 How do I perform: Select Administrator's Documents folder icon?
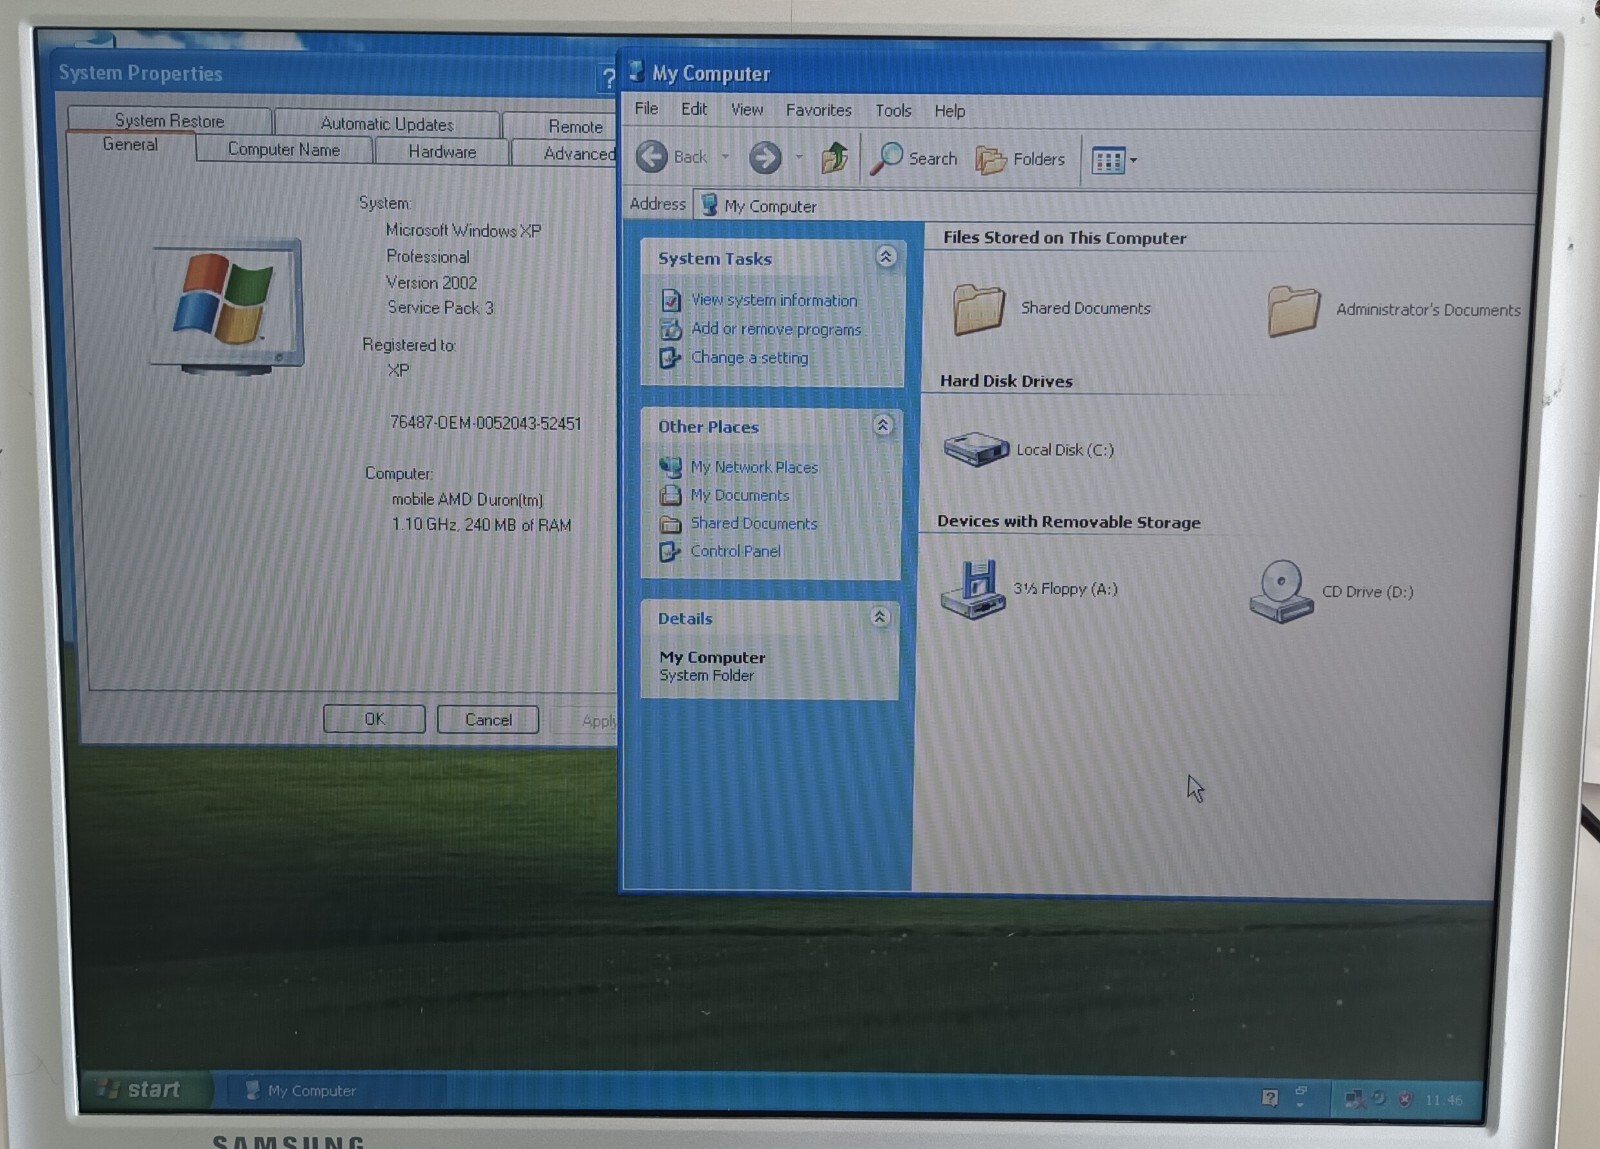1293,310
